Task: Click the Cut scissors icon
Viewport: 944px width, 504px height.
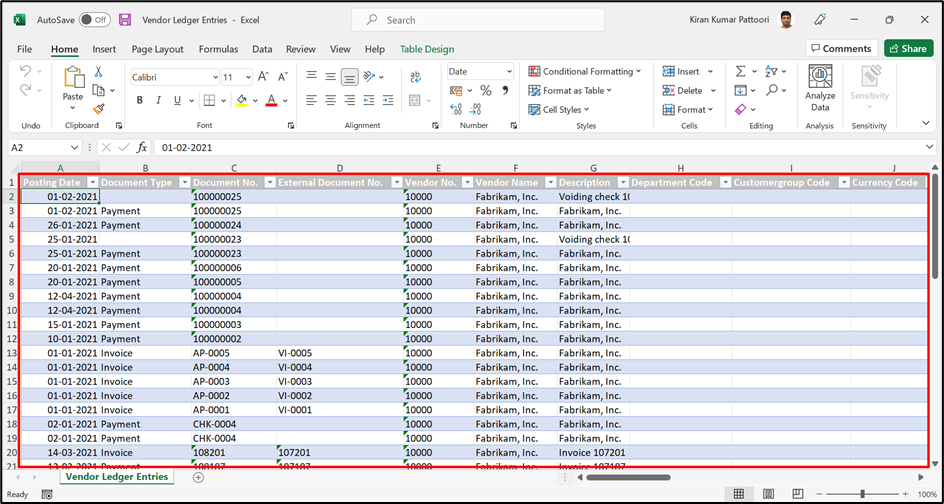Action: coord(98,72)
